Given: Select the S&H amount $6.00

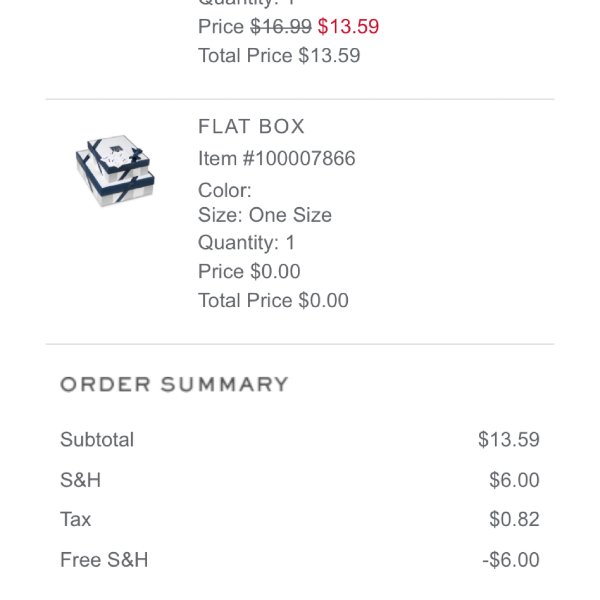Looking at the screenshot, I should click(x=514, y=480).
